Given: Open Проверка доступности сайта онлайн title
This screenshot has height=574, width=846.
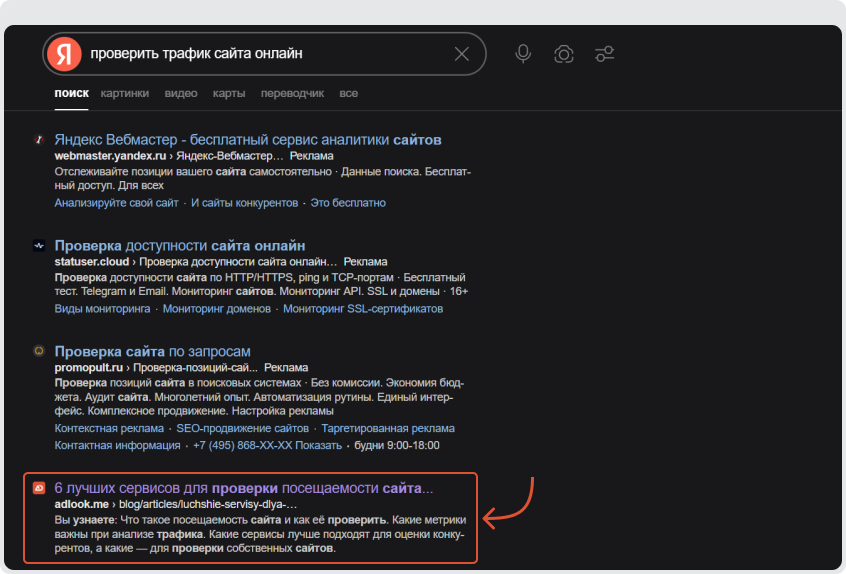Looking at the screenshot, I should pyautogui.click(x=180, y=245).
